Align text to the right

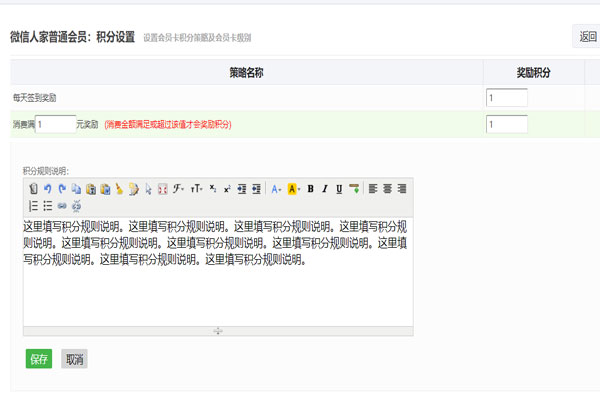coord(401,189)
